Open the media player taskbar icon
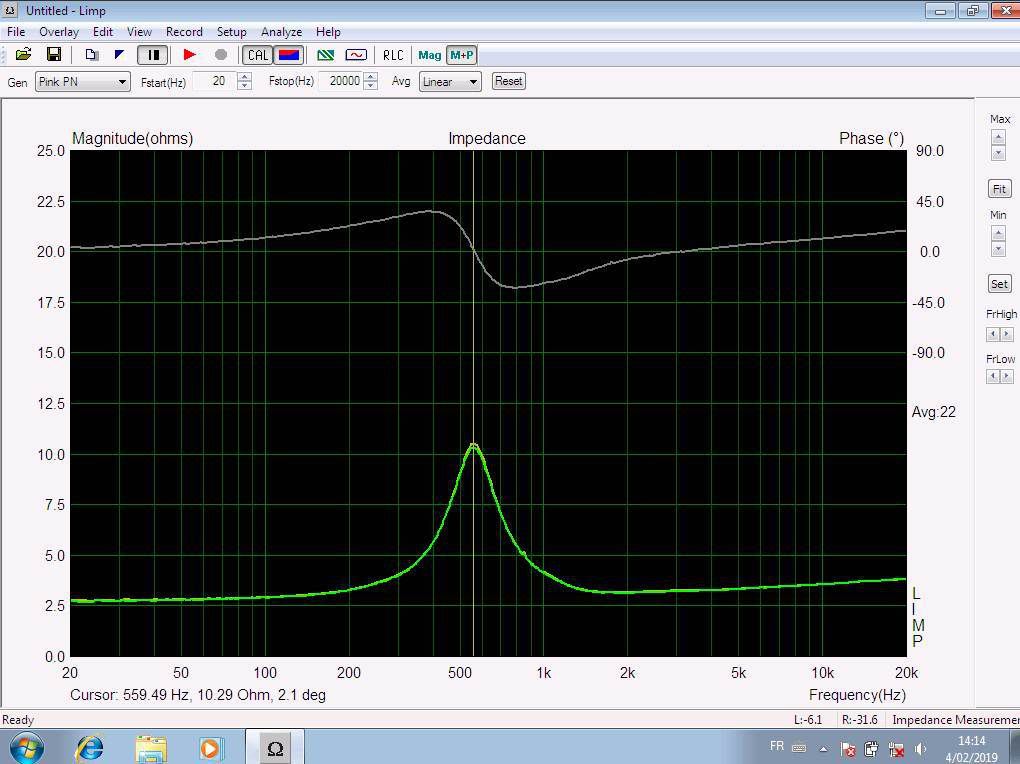 [211, 748]
